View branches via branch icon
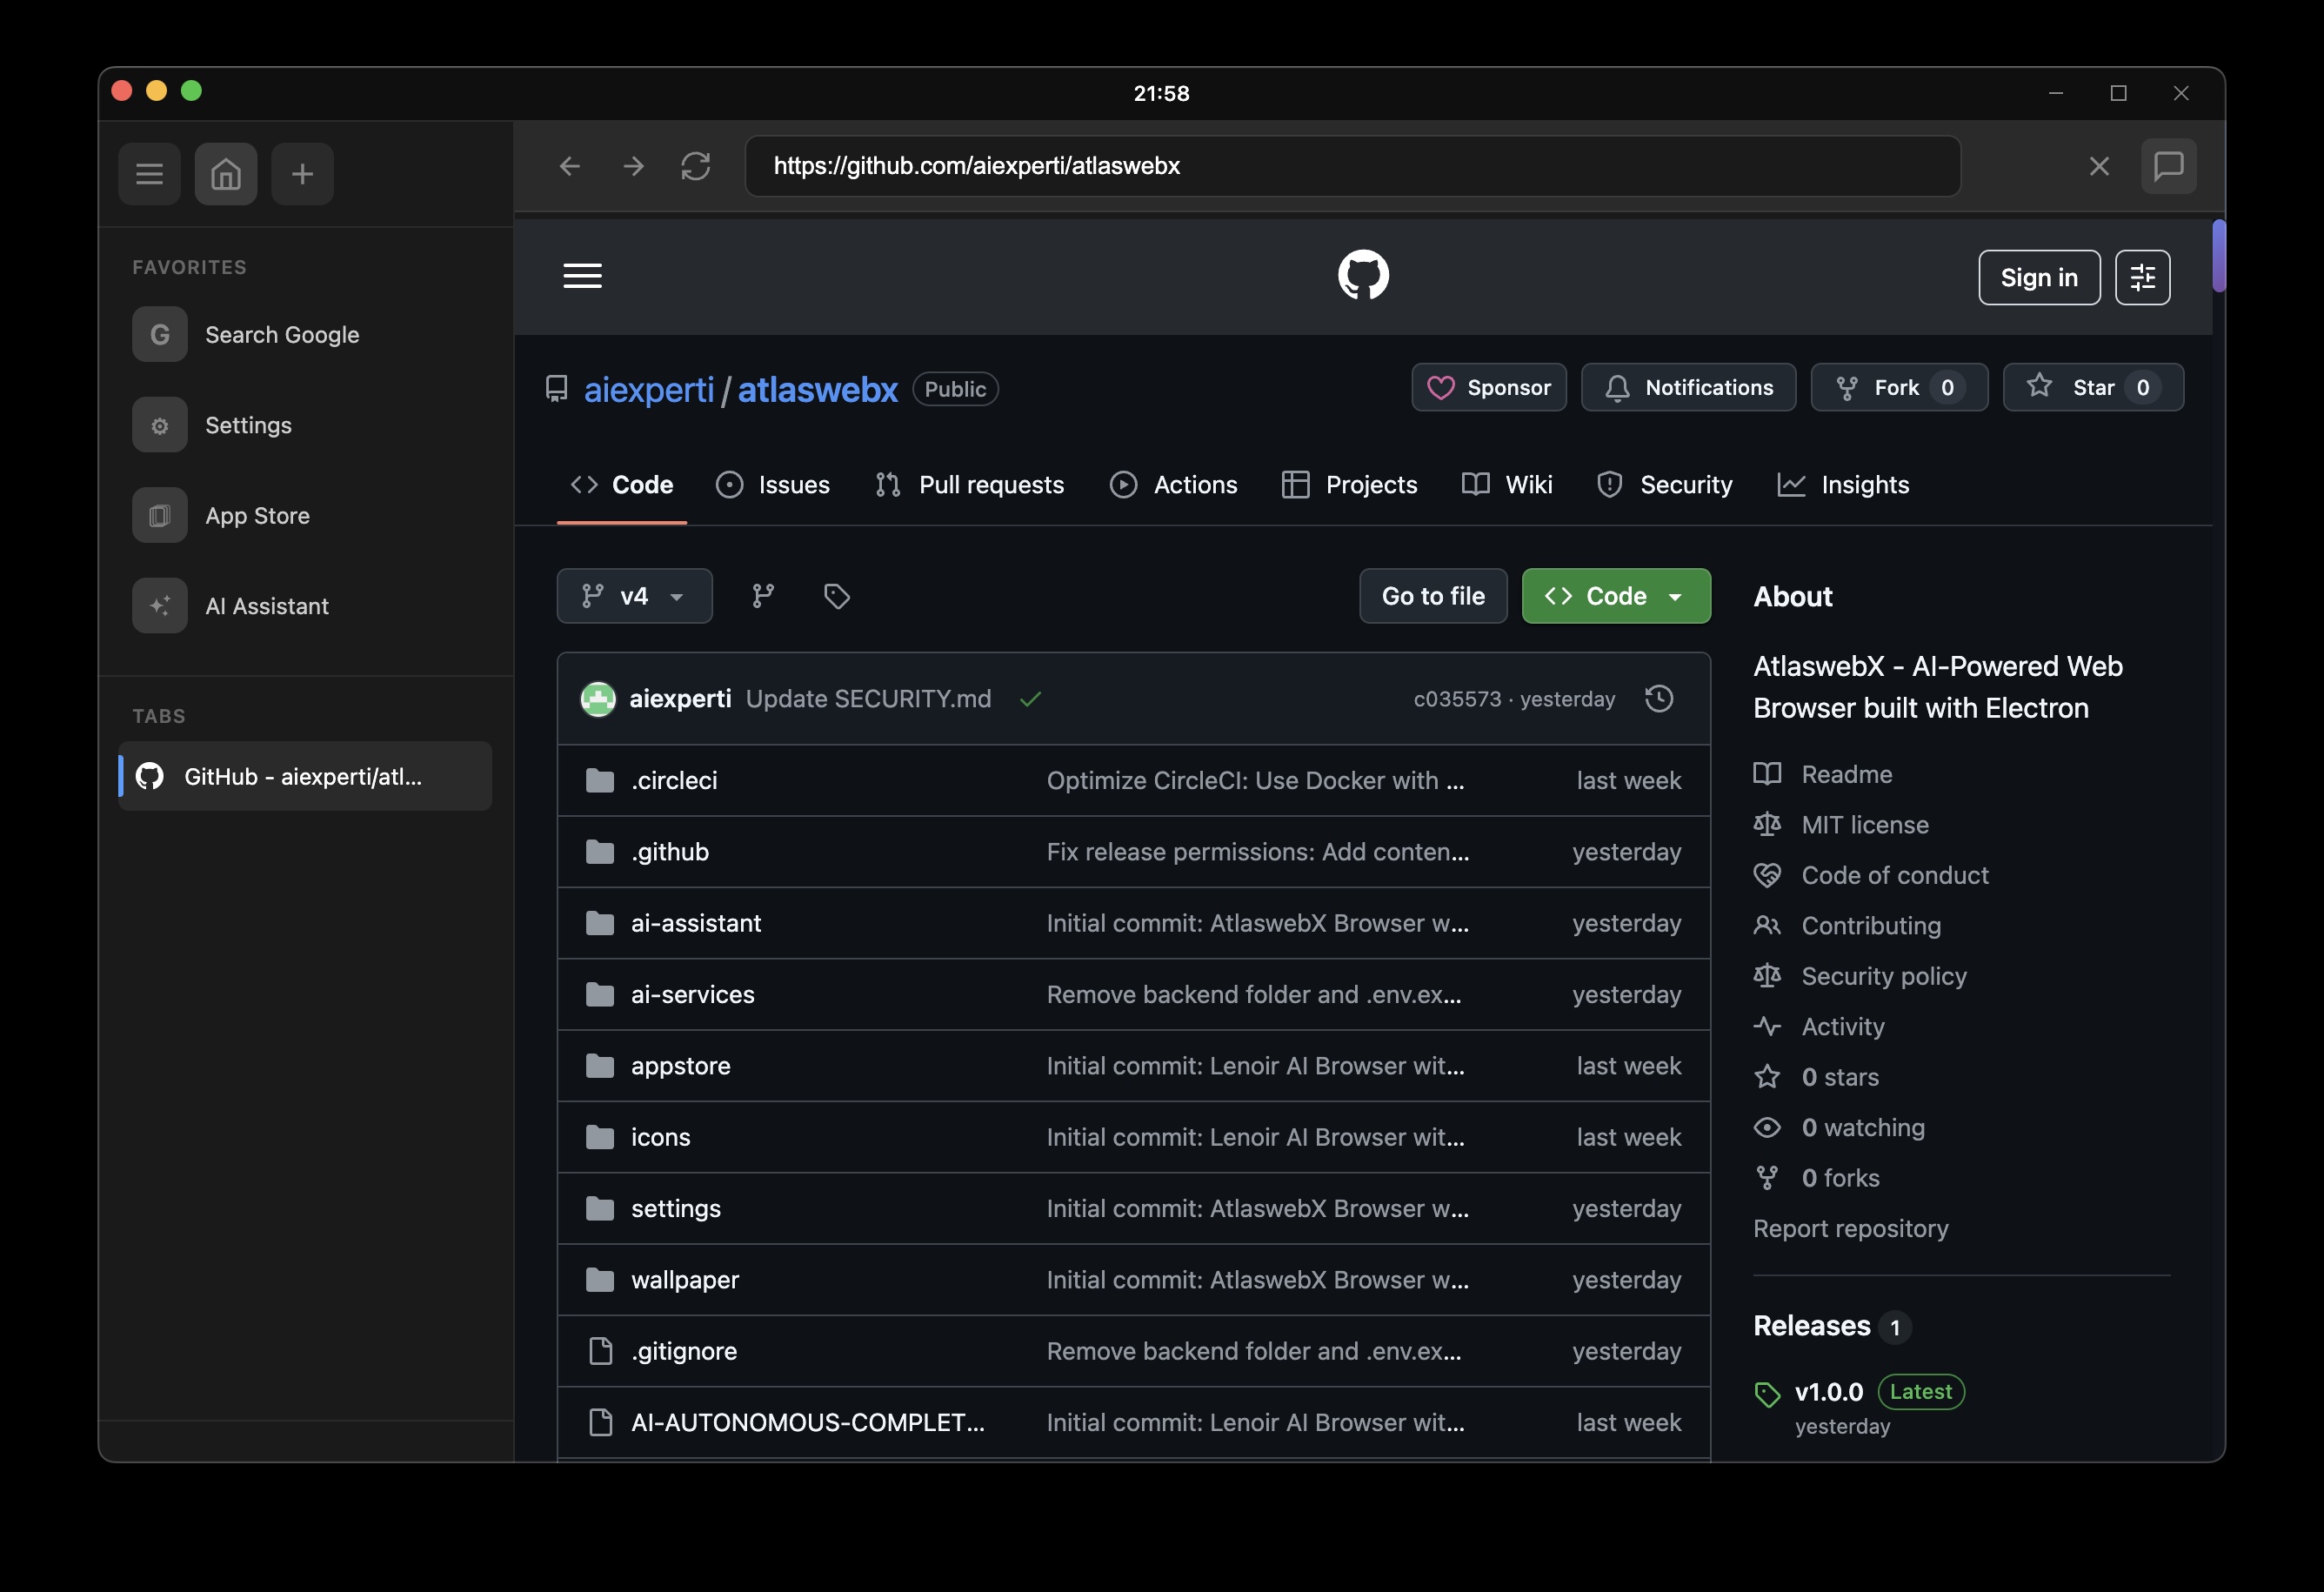Image resolution: width=2324 pixels, height=1592 pixels. click(763, 596)
